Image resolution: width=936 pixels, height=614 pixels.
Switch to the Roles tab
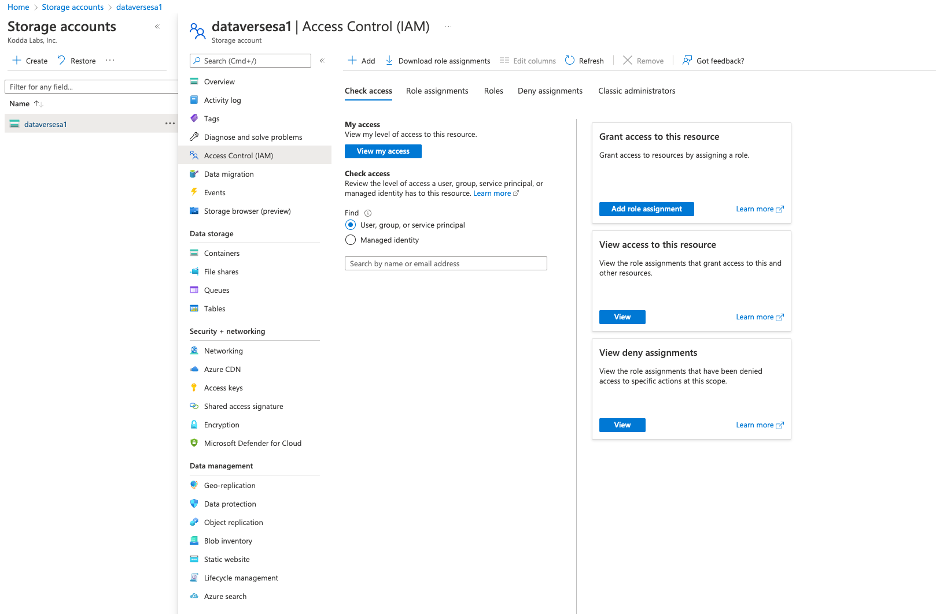494,91
